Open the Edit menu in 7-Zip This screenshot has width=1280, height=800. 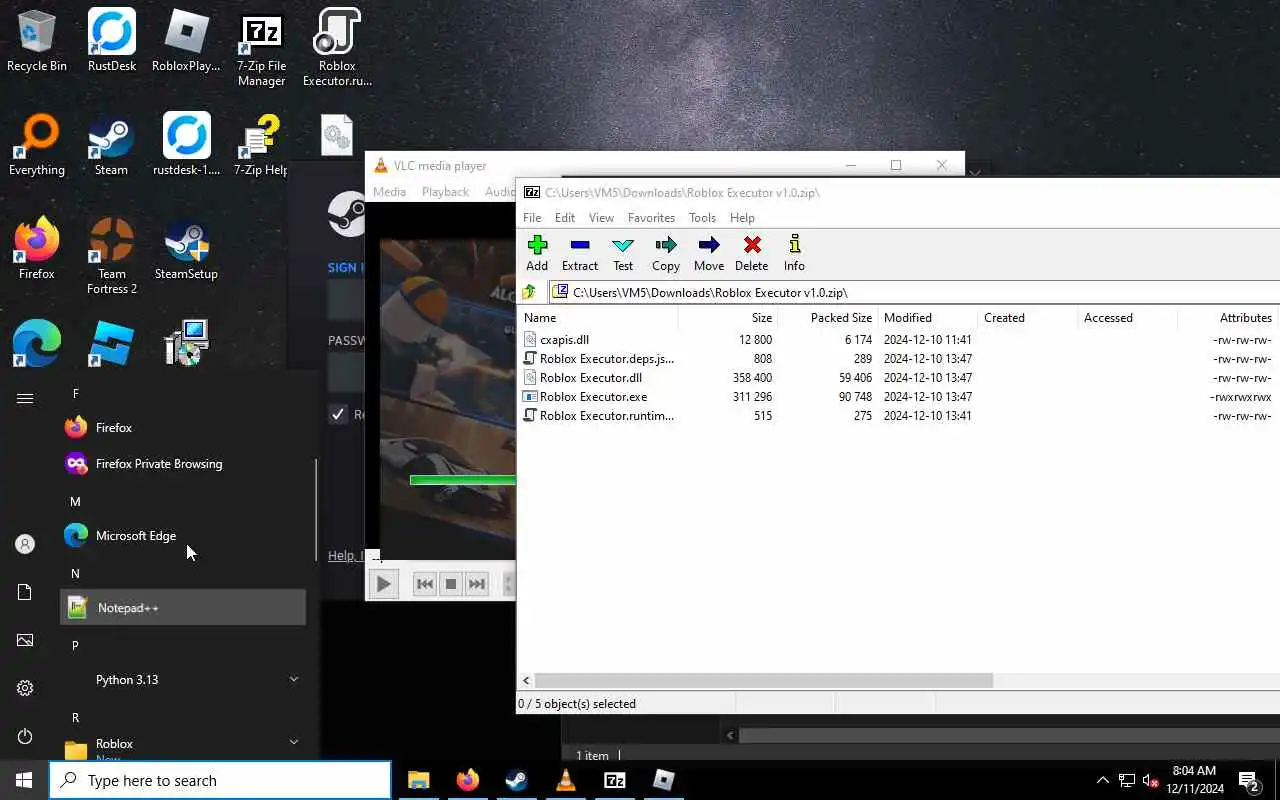click(x=565, y=217)
